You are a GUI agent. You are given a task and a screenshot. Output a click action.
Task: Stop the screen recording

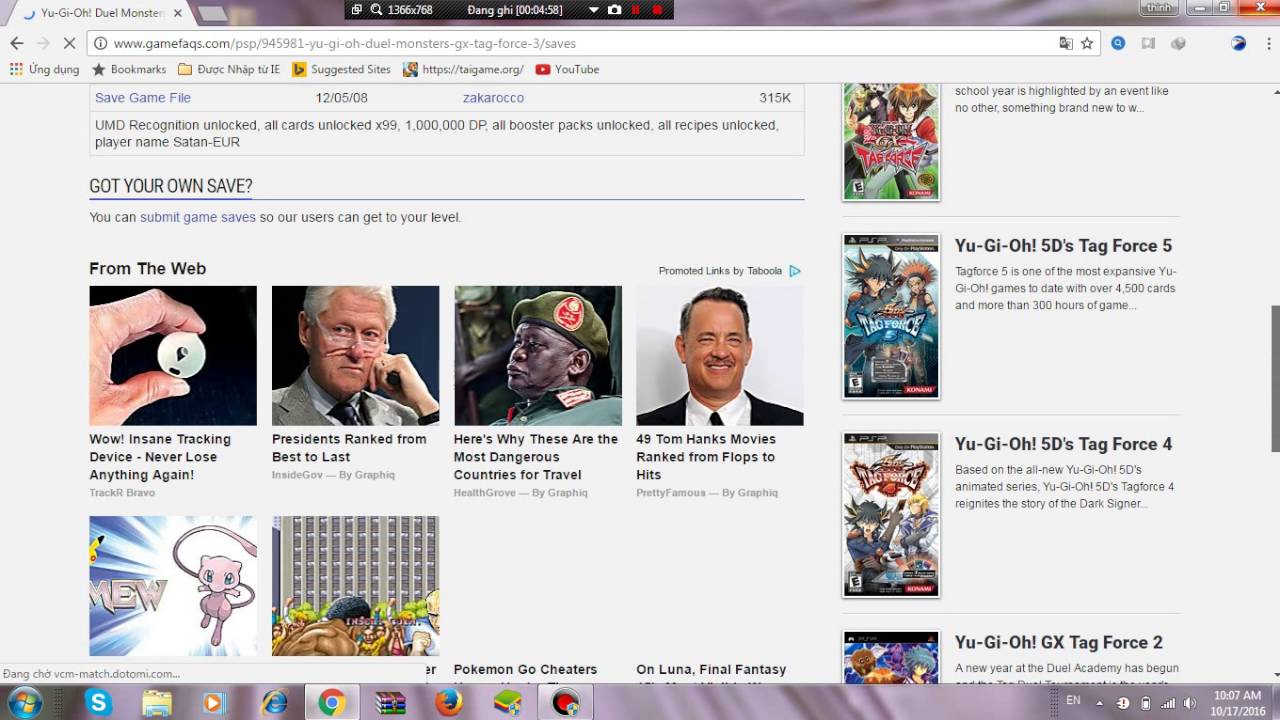[x=657, y=9]
